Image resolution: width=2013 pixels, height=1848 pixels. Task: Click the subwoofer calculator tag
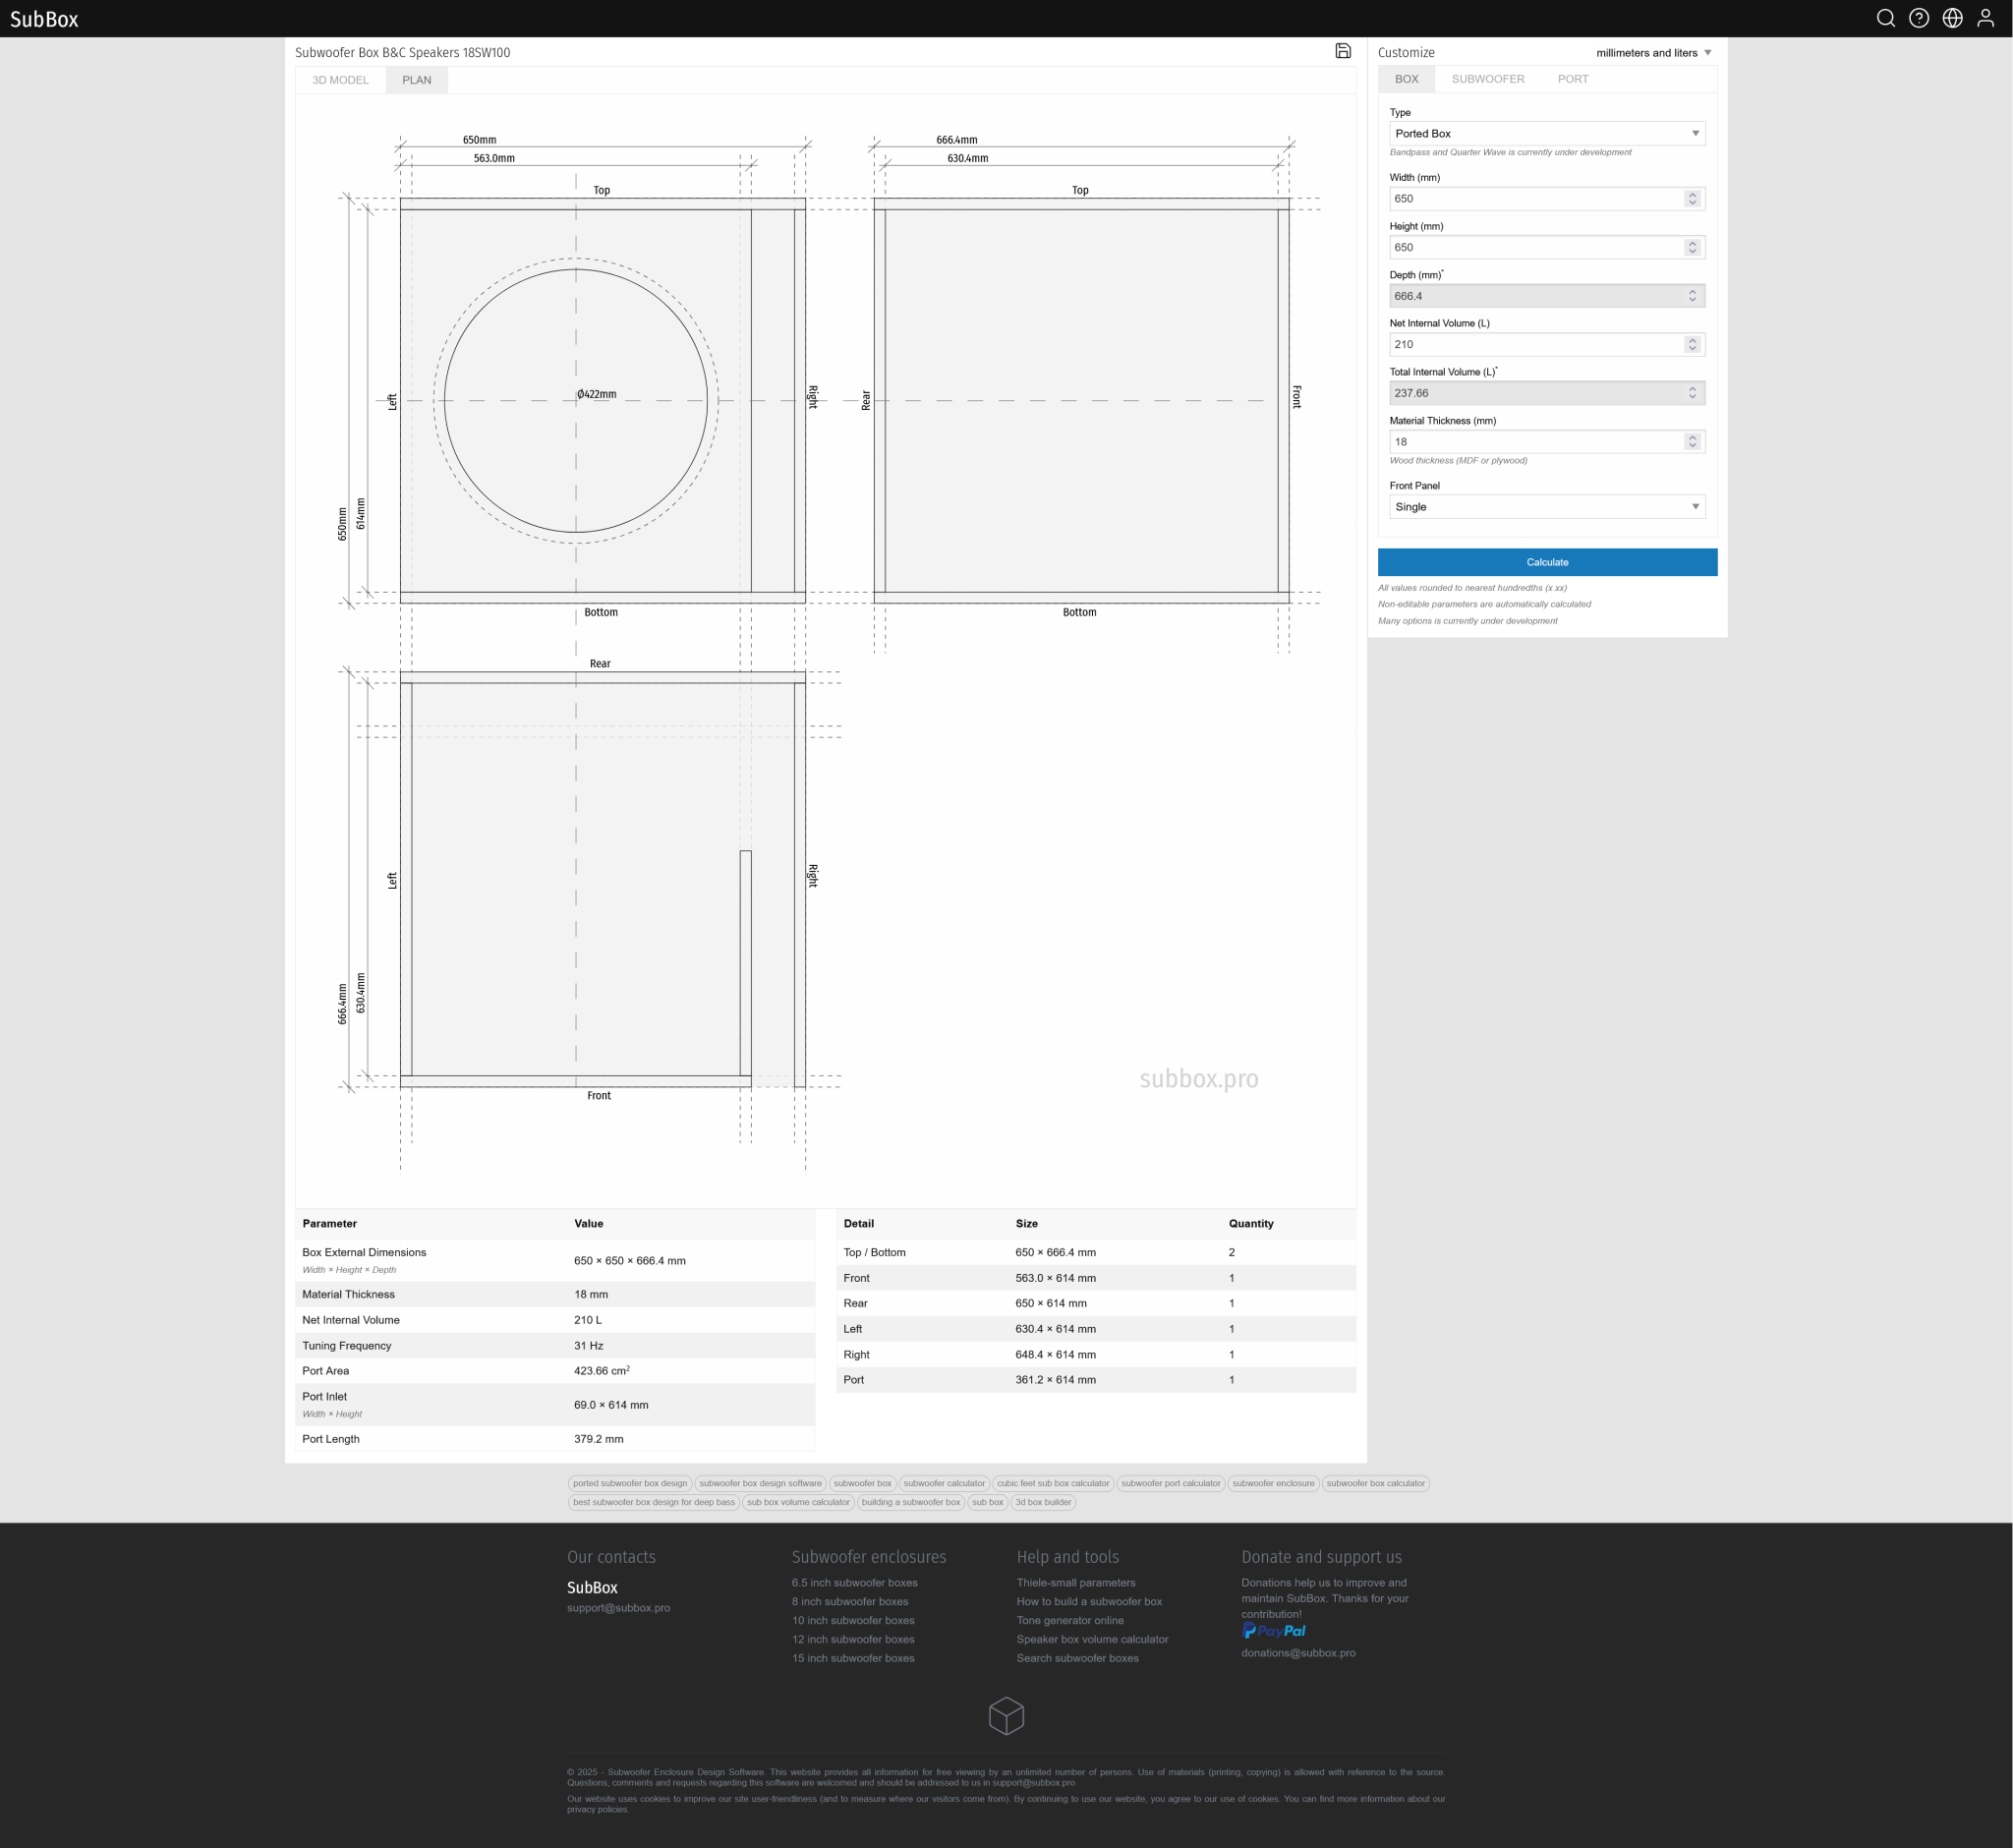[943, 1483]
